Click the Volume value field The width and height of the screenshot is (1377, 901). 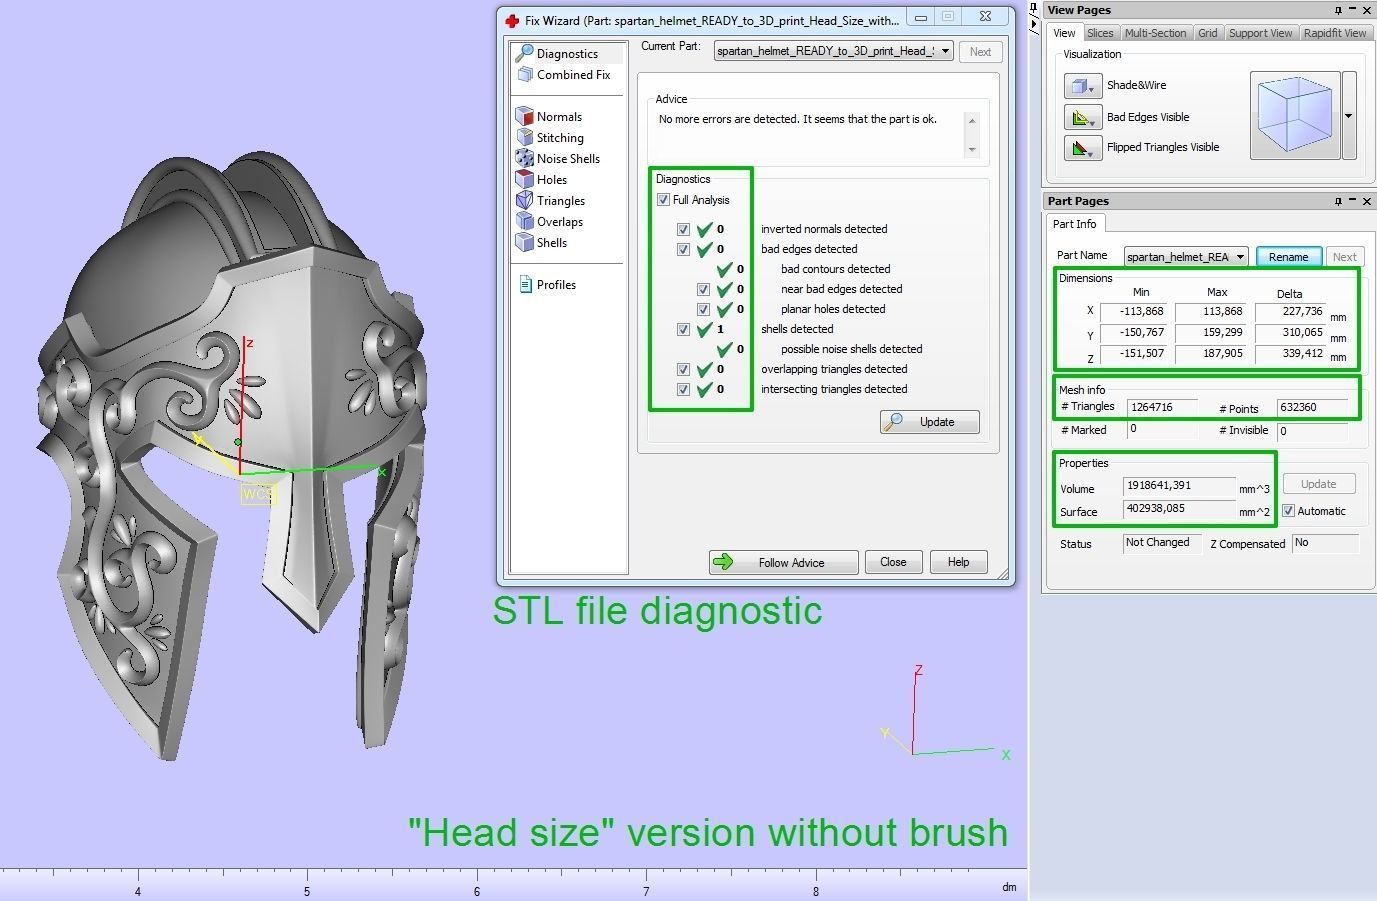pos(1179,485)
